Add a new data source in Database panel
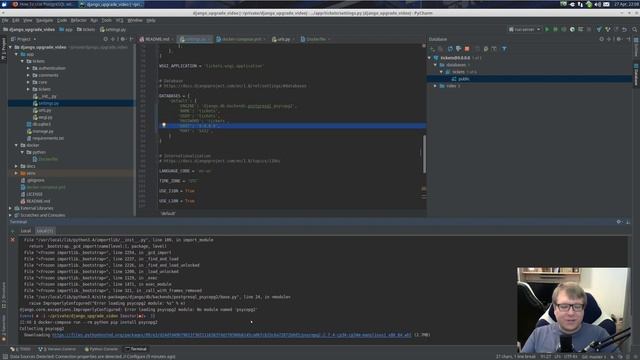 coord(433,49)
